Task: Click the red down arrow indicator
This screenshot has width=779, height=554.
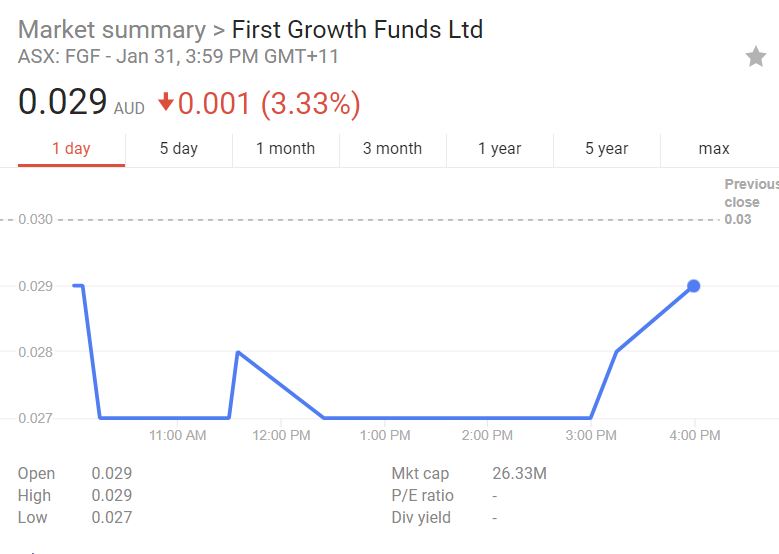Action: [x=166, y=103]
